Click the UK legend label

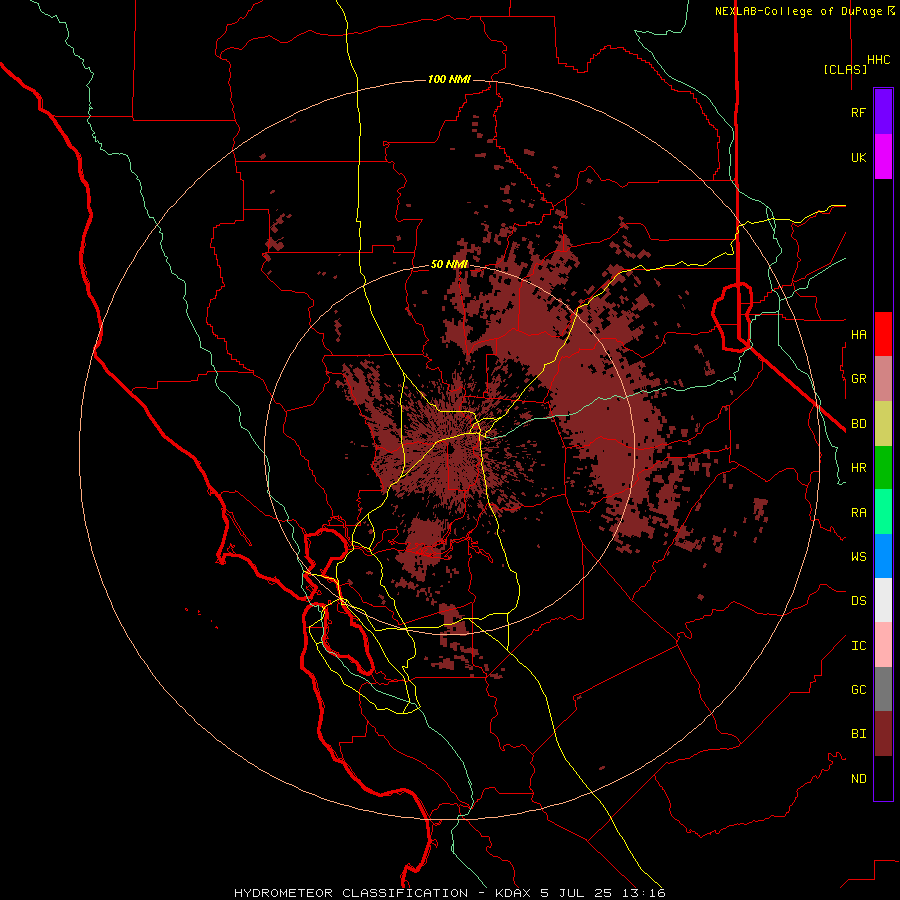858,157
